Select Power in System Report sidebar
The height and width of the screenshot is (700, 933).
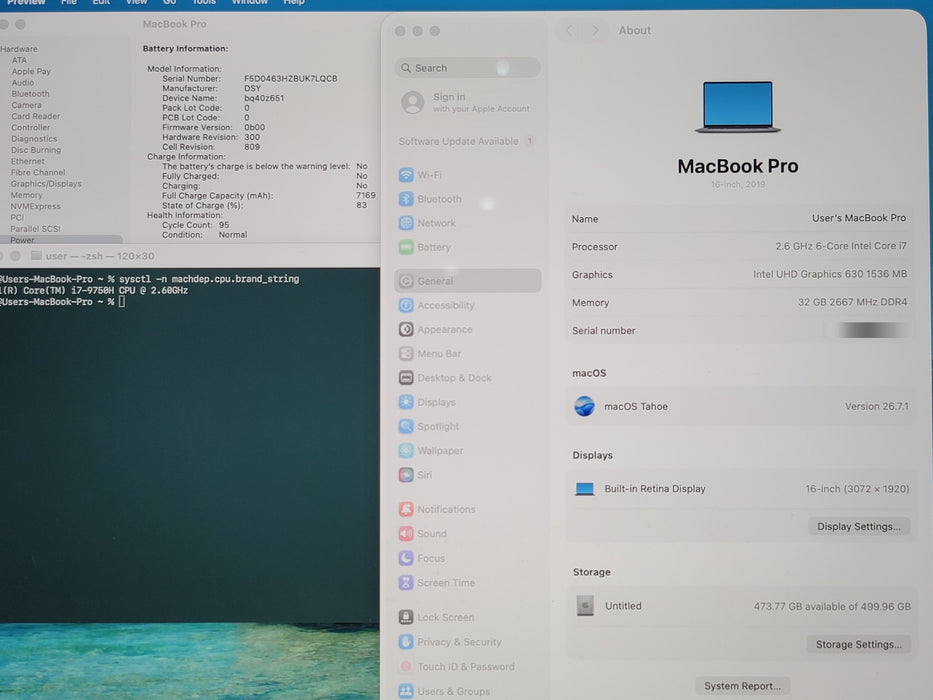[22, 240]
